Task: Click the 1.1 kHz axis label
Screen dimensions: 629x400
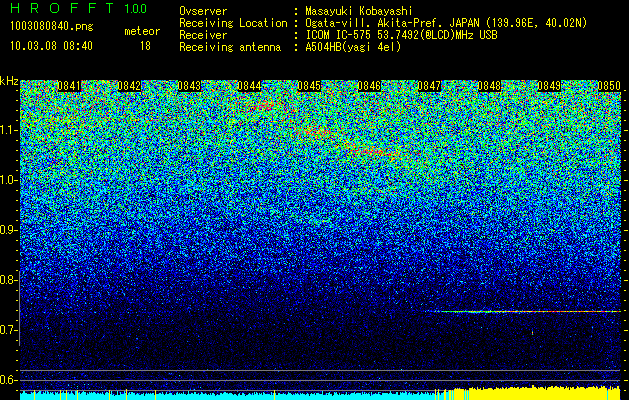Action: [x=8, y=130]
